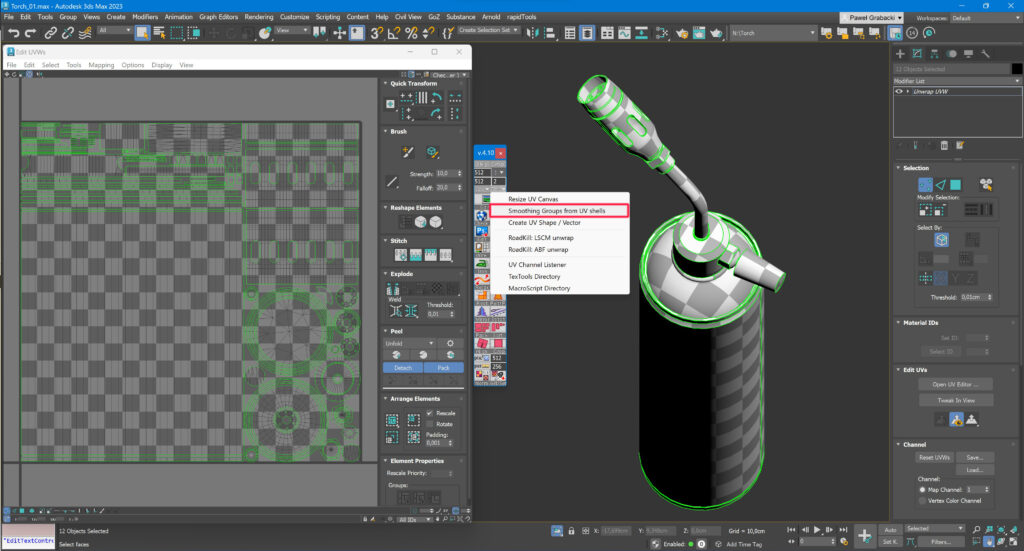Open the Modify tab in command panel
Viewport: 1024px width, 551px height.
tap(917, 54)
